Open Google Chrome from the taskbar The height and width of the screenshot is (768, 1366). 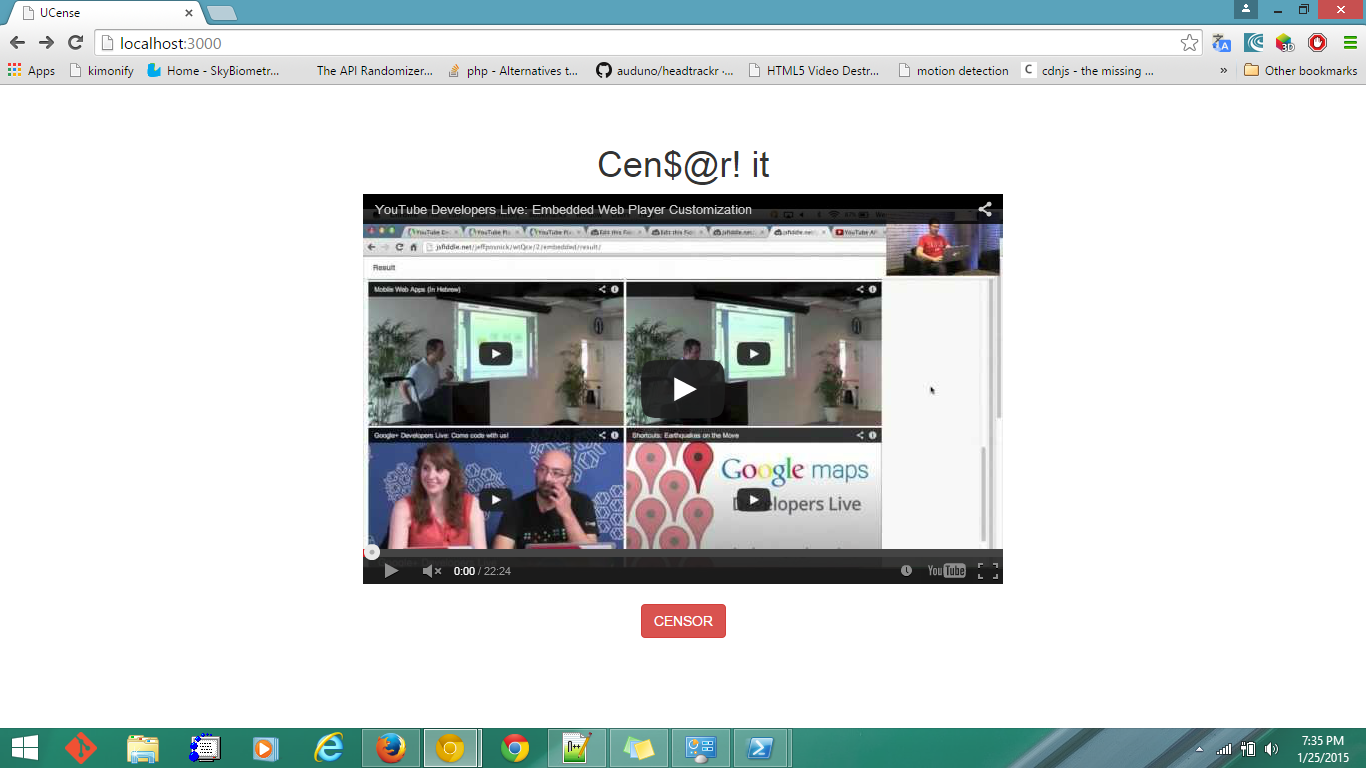[x=515, y=748]
